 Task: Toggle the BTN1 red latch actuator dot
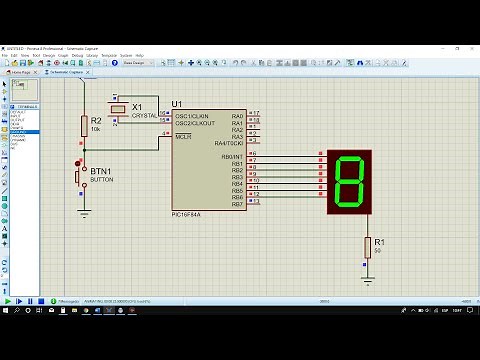coord(78,163)
